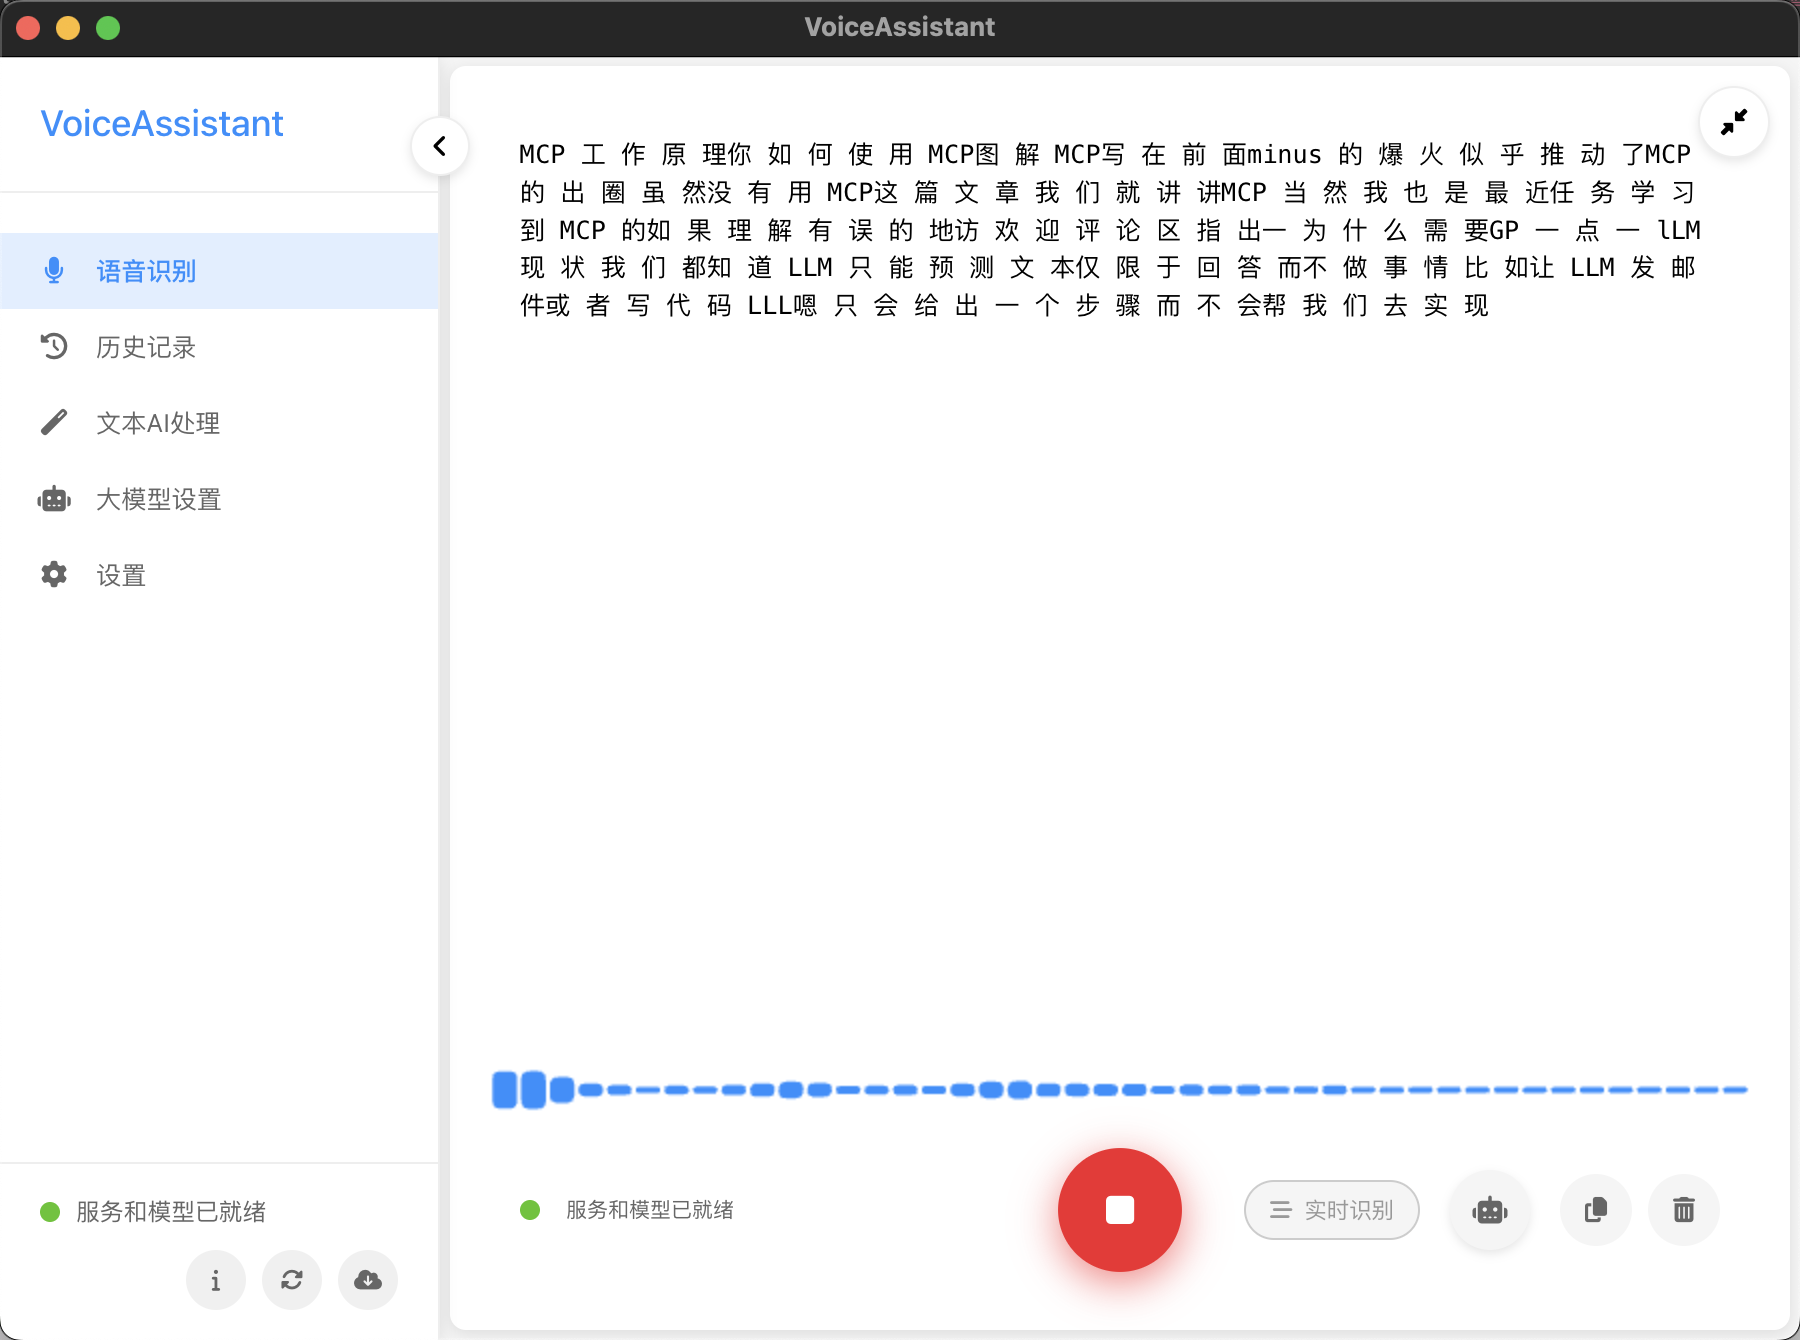Toggle the 实时识别 real-time recognition mode
Viewport: 1800px width, 1340px height.
click(x=1331, y=1210)
